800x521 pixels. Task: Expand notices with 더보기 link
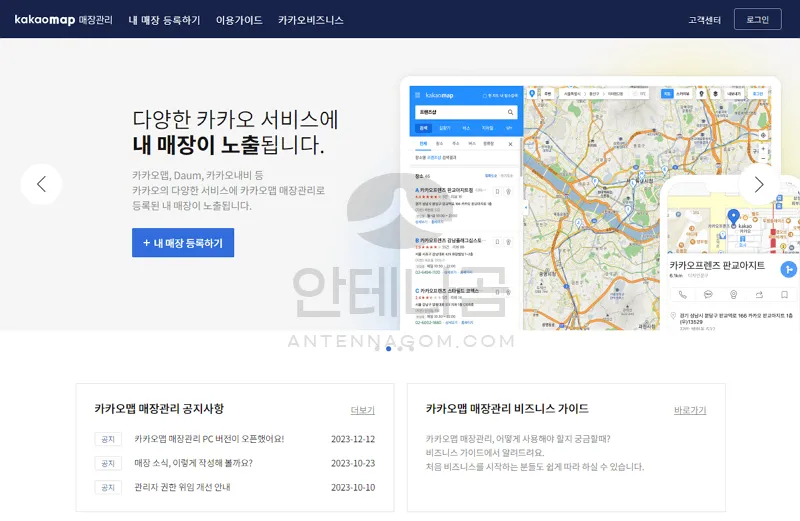click(362, 410)
